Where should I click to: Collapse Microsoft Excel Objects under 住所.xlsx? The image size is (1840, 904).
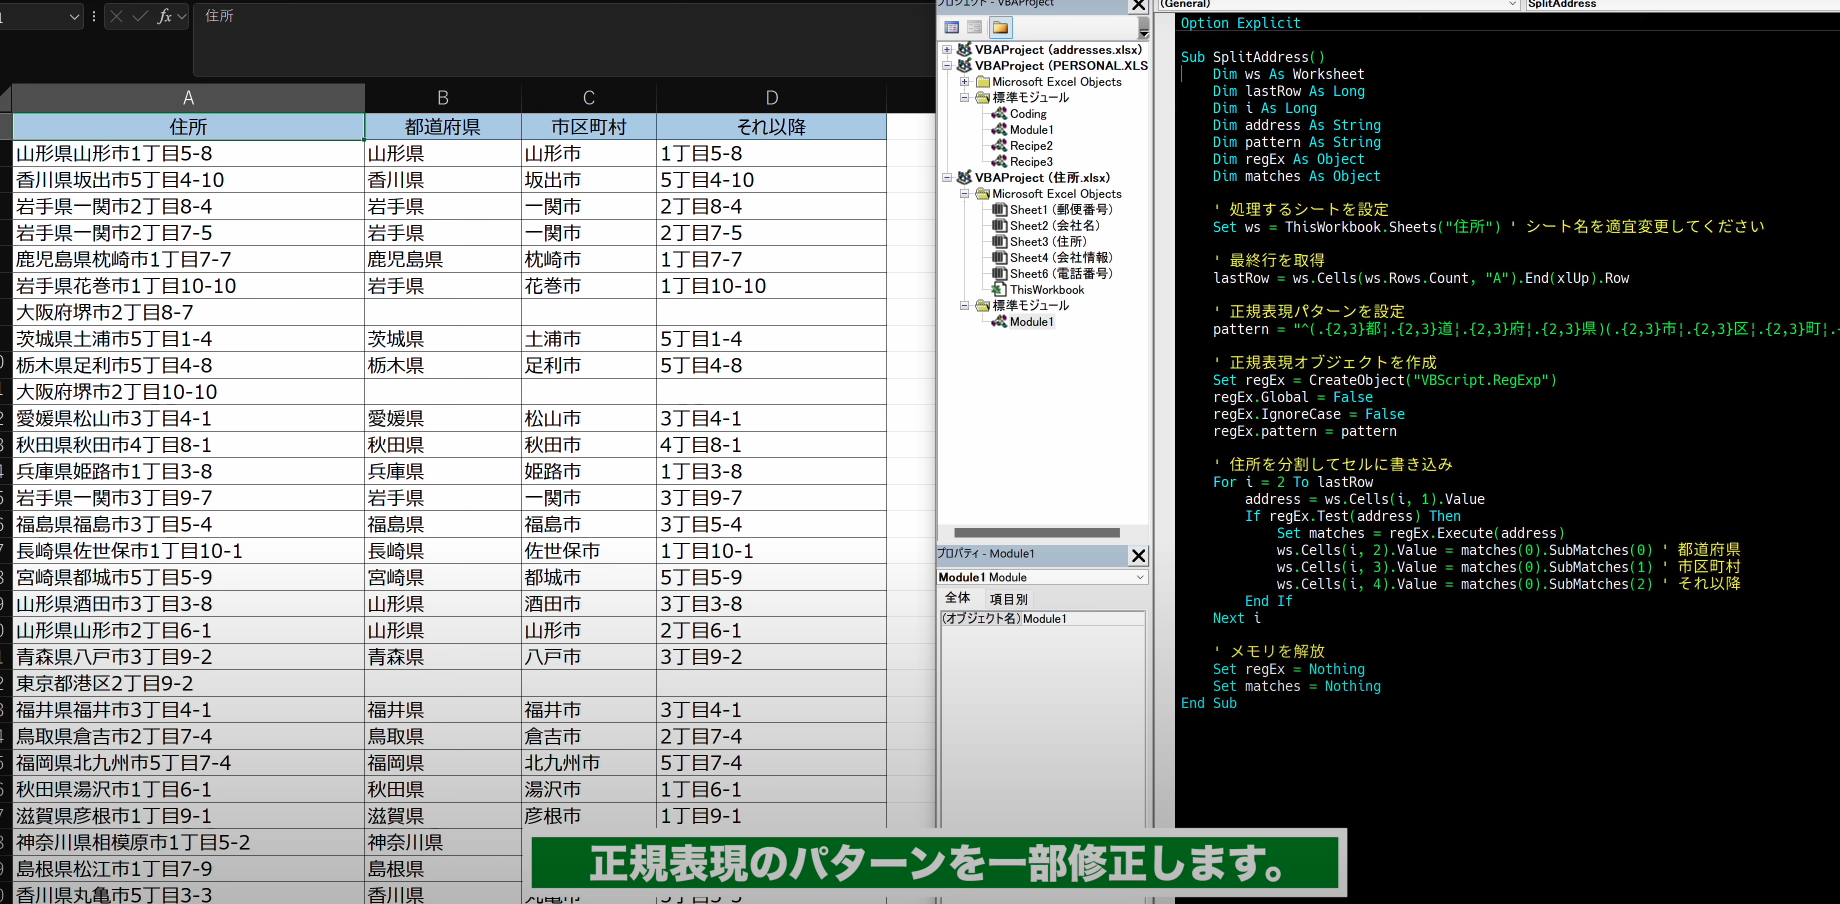[964, 194]
